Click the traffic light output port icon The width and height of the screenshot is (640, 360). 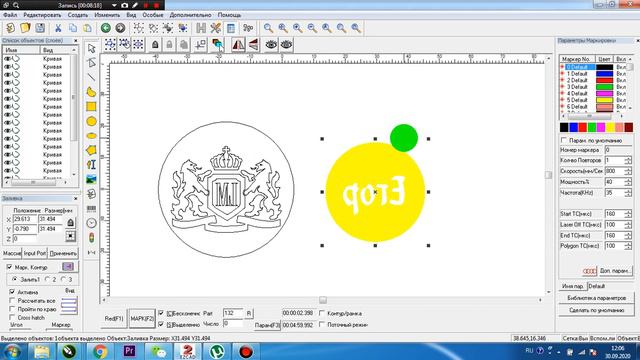click(91, 237)
